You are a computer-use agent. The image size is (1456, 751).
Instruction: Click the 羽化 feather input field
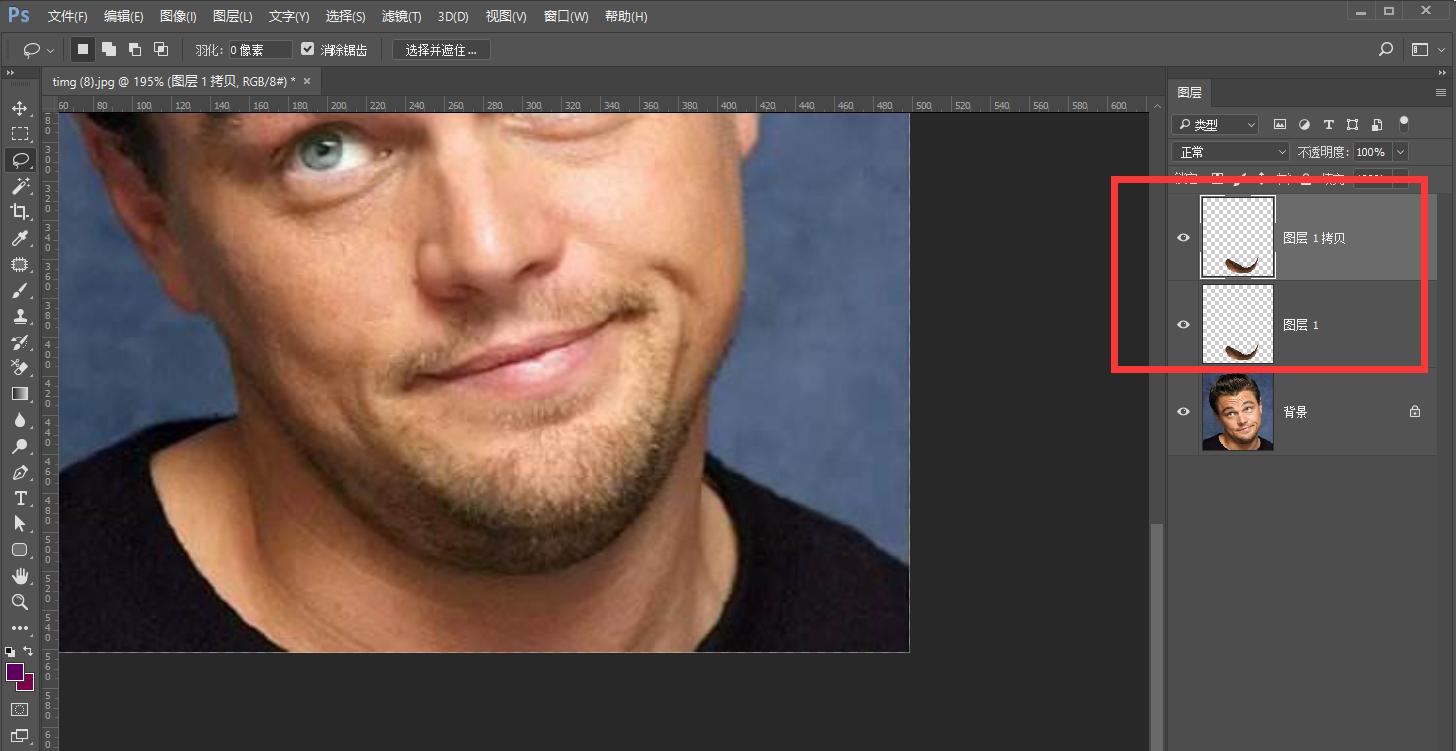tap(260, 50)
